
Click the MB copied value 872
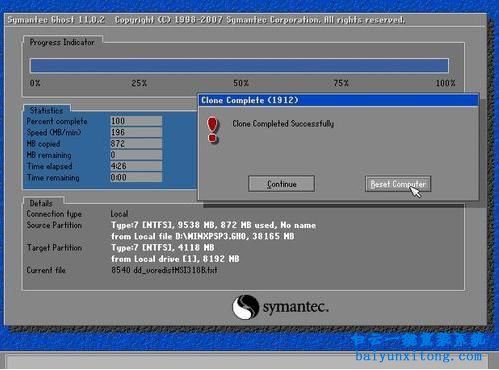tap(136, 144)
